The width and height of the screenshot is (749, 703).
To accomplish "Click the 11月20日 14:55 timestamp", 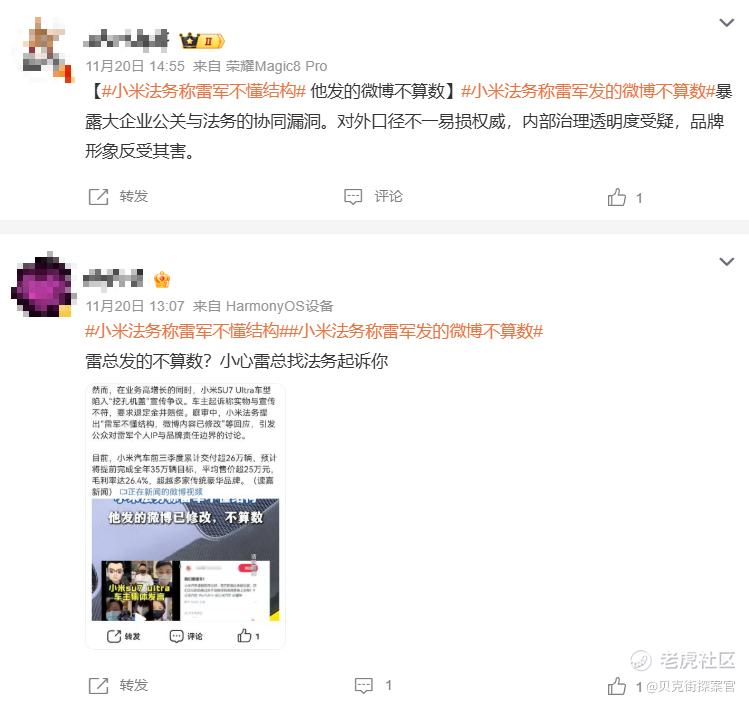I will [135, 66].
